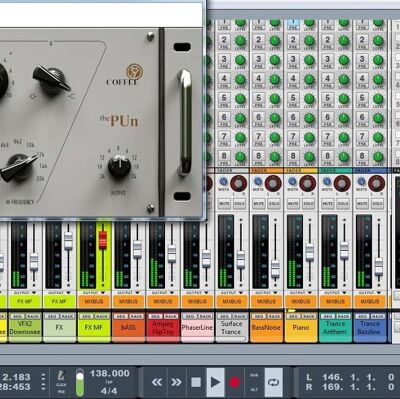
Task: Solo the Surface Trance channel
Action: pos(240,203)
